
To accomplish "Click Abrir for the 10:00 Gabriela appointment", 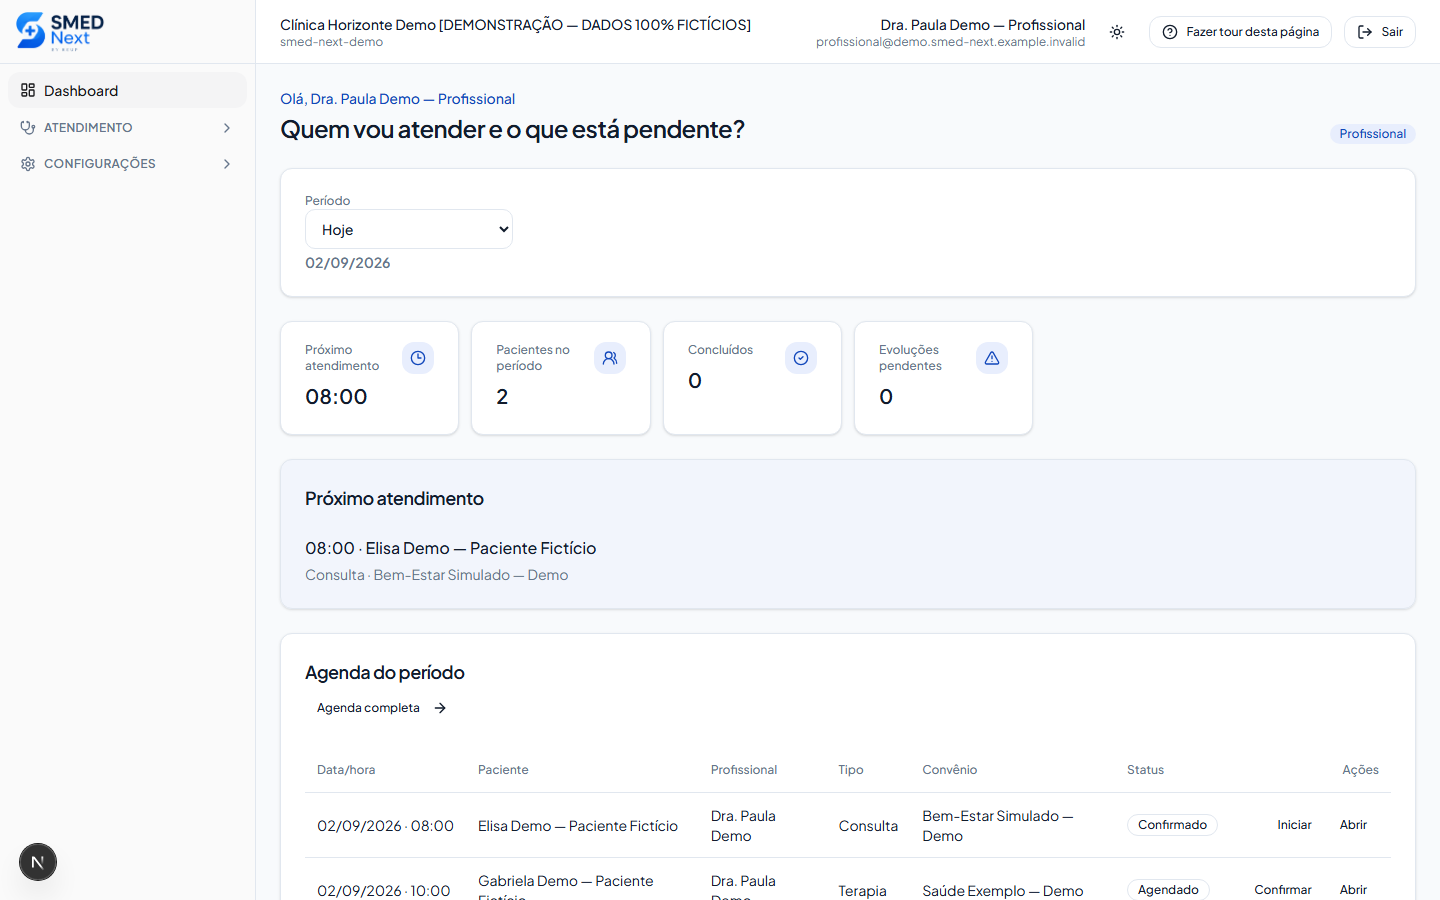I will pyautogui.click(x=1353, y=890).
